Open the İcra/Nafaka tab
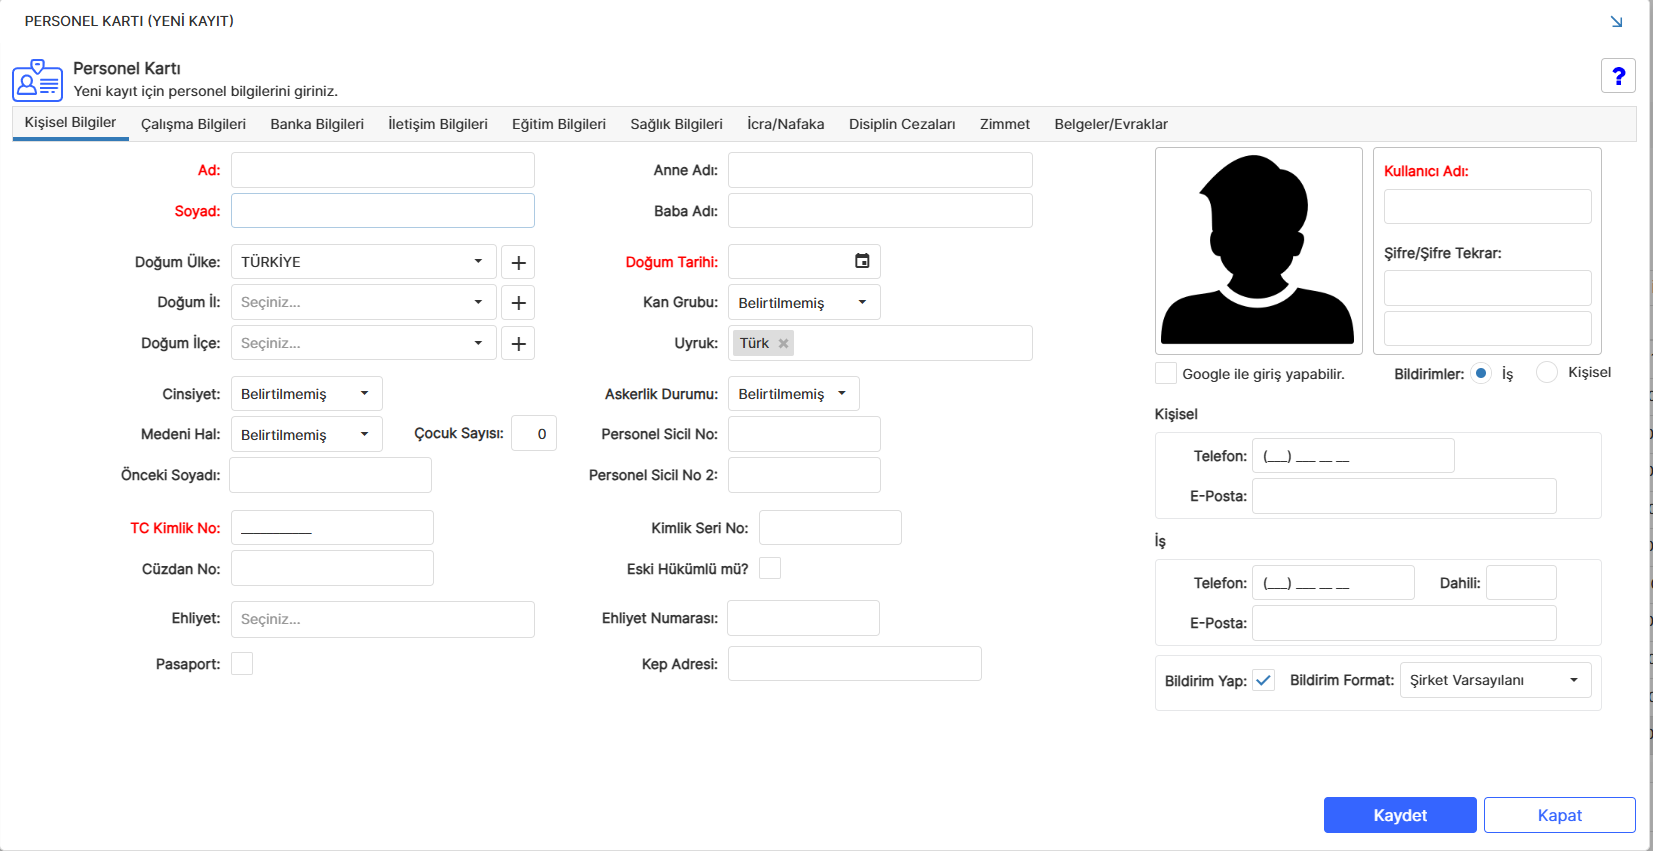The image size is (1653, 851). click(x=786, y=124)
